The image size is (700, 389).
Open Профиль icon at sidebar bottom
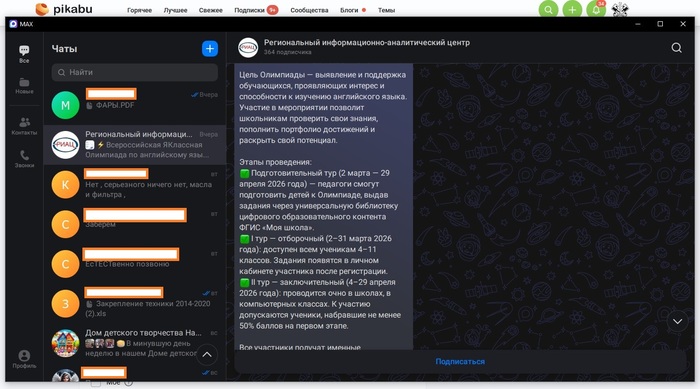24,359
